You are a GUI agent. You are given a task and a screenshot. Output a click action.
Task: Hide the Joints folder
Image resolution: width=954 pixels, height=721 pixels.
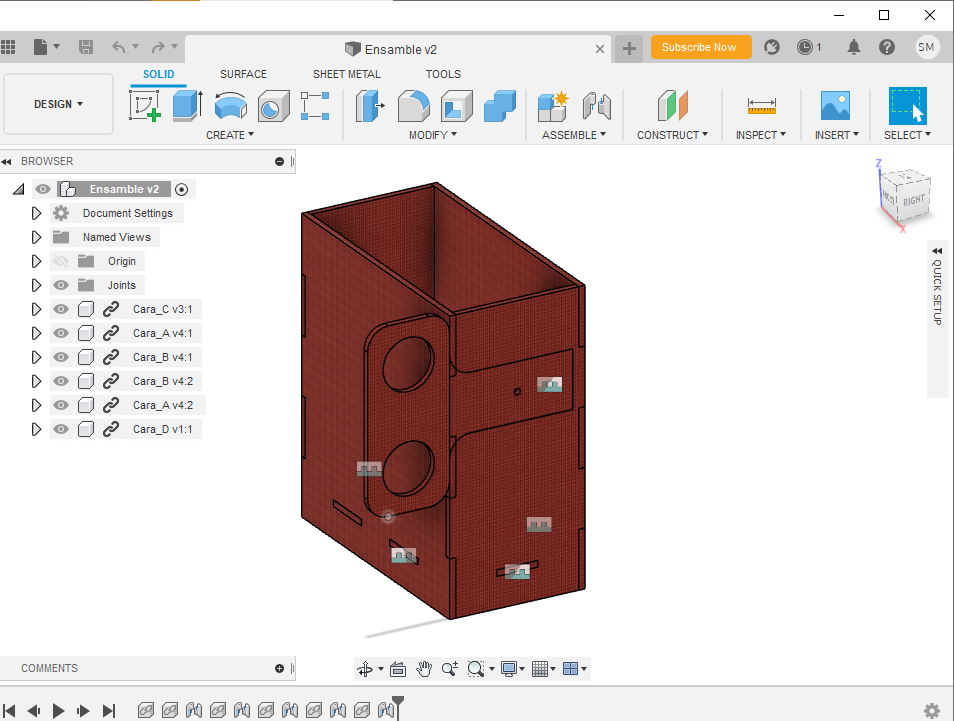click(x=61, y=285)
